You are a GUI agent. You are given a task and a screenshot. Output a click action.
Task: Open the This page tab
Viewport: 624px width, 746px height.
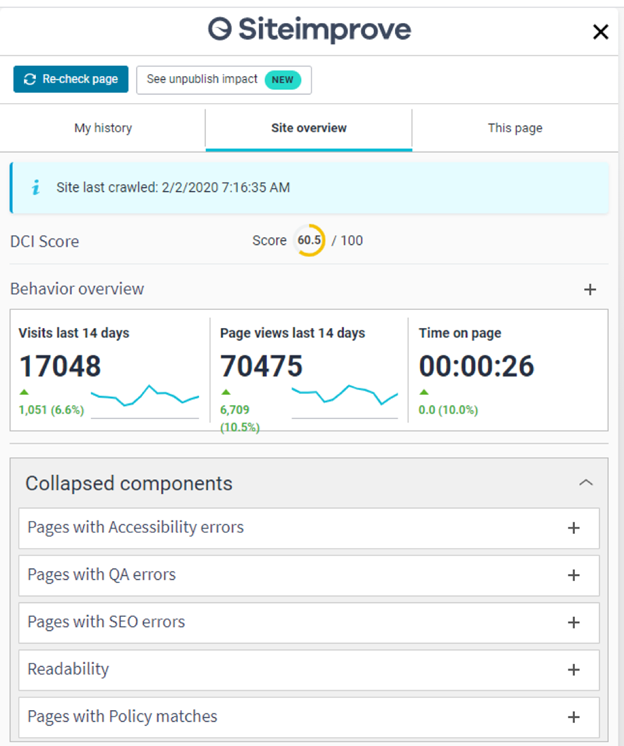(x=515, y=128)
